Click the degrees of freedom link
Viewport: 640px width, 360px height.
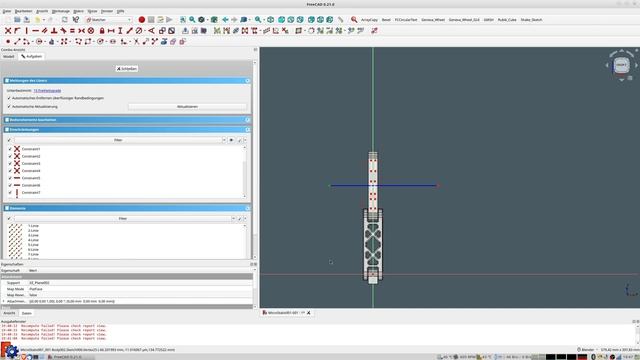[x=47, y=91]
